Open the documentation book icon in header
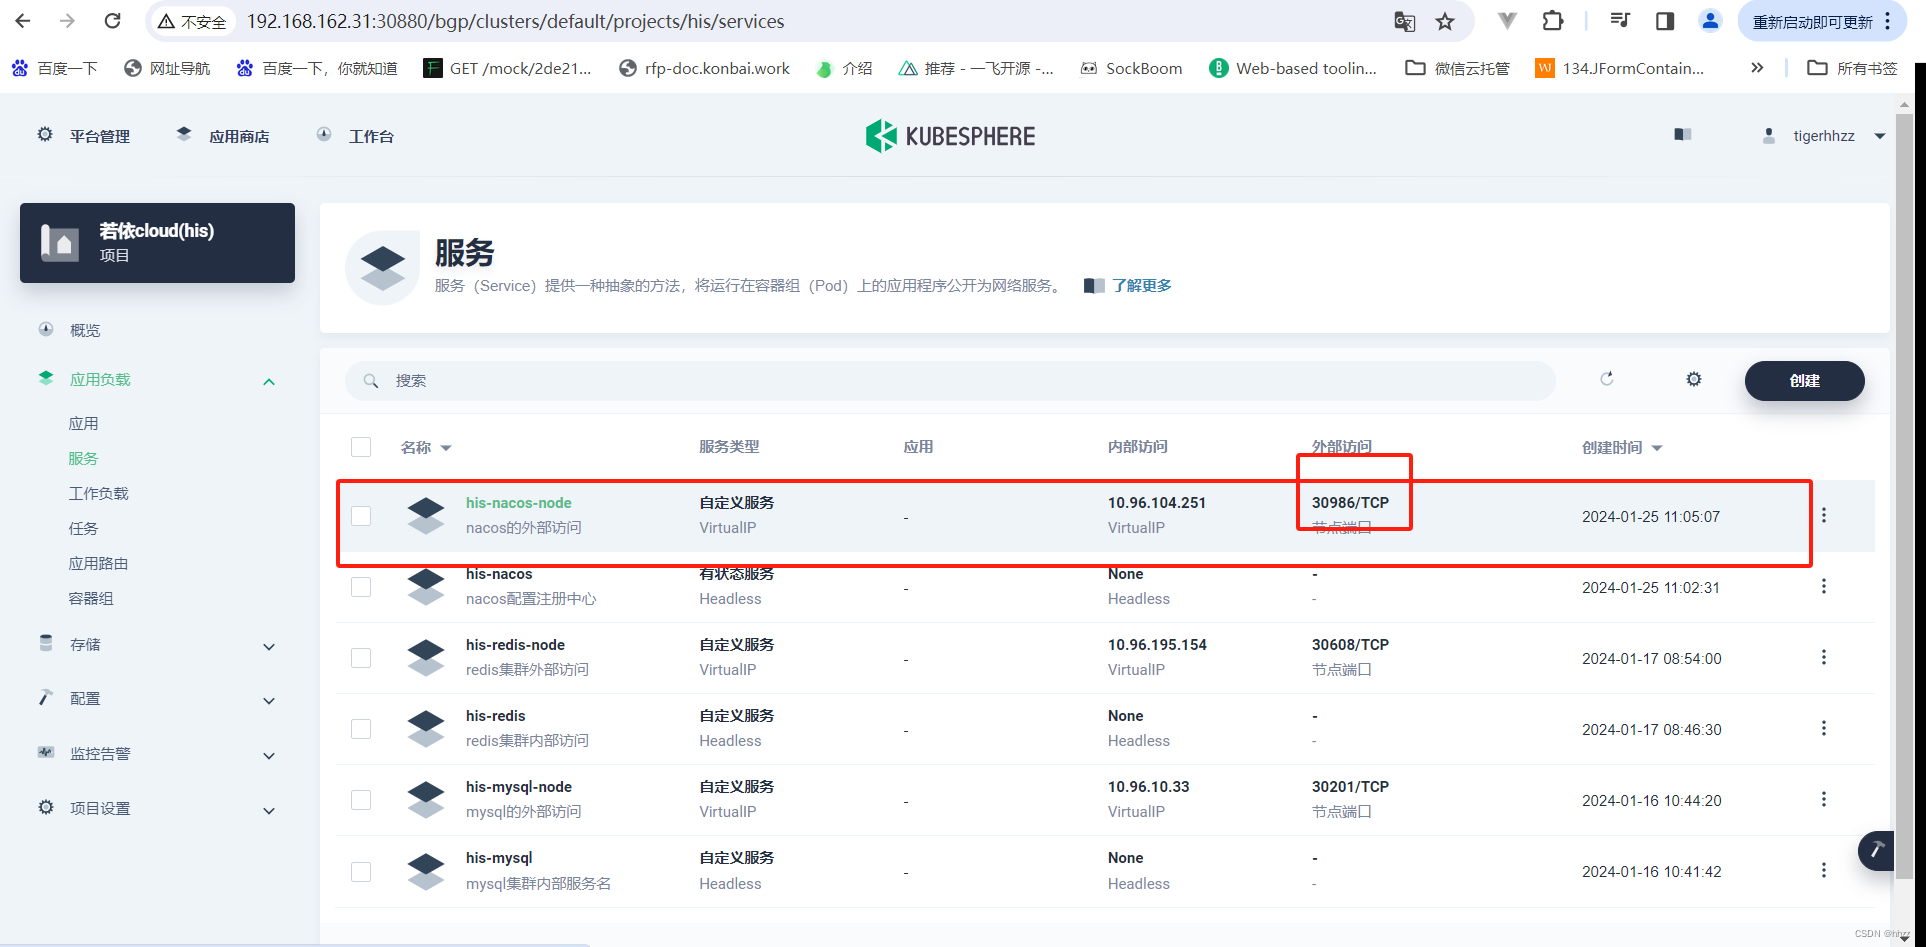The width and height of the screenshot is (1926, 947). (x=1683, y=135)
